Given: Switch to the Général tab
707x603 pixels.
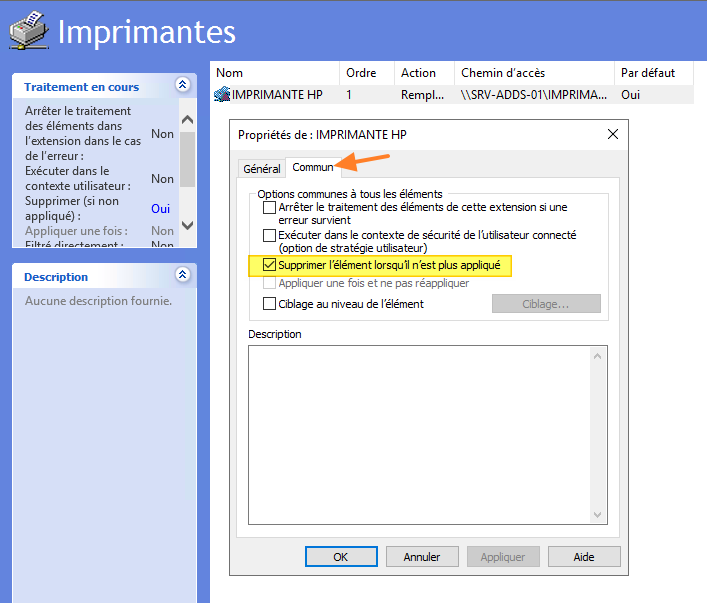Looking at the screenshot, I should [x=262, y=169].
